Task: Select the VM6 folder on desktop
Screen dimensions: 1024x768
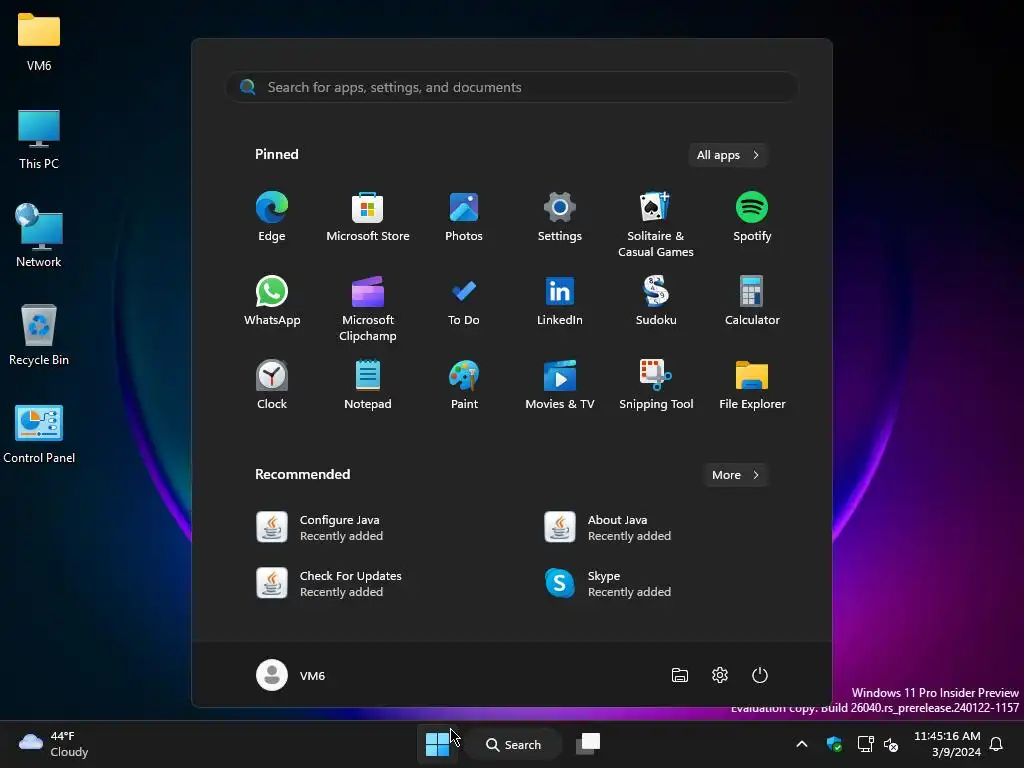Action: click(x=39, y=42)
